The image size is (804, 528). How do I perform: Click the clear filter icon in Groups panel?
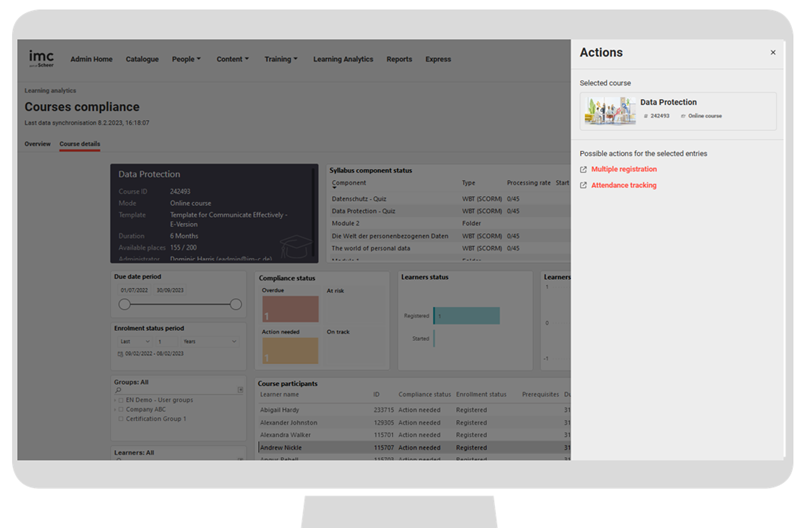pyautogui.click(x=240, y=389)
